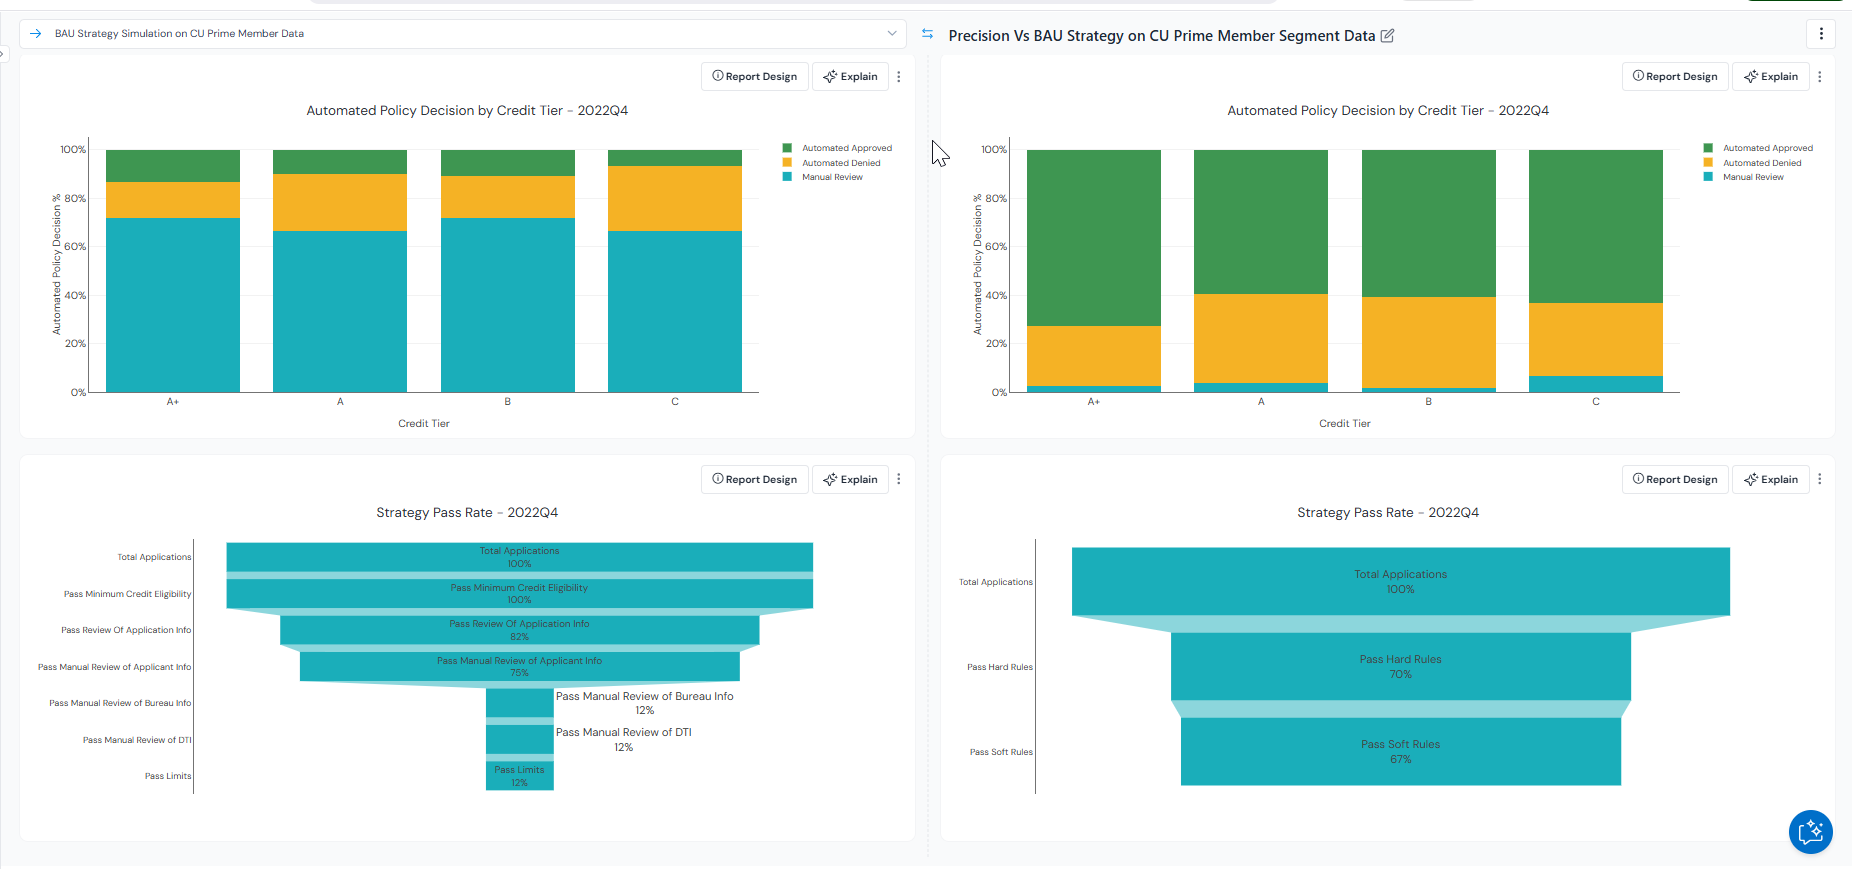Select the Pass Hard Rules funnel segment

click(x=1400, y=666)
